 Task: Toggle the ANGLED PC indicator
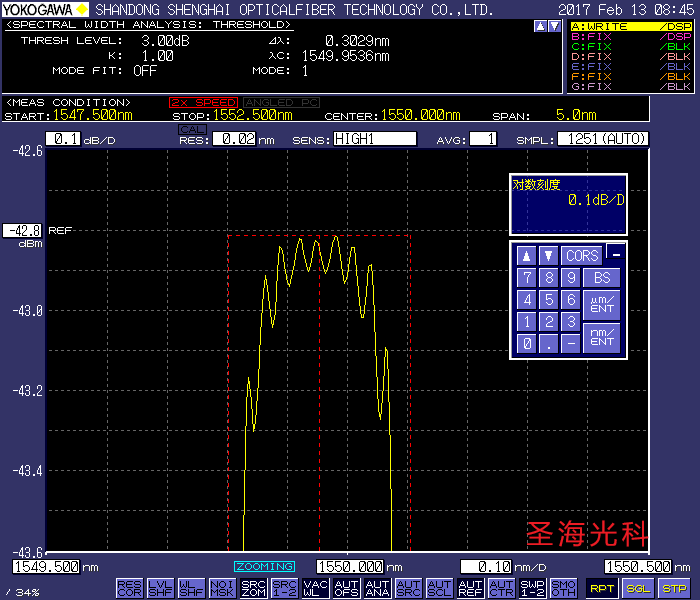tap(281, 103)
